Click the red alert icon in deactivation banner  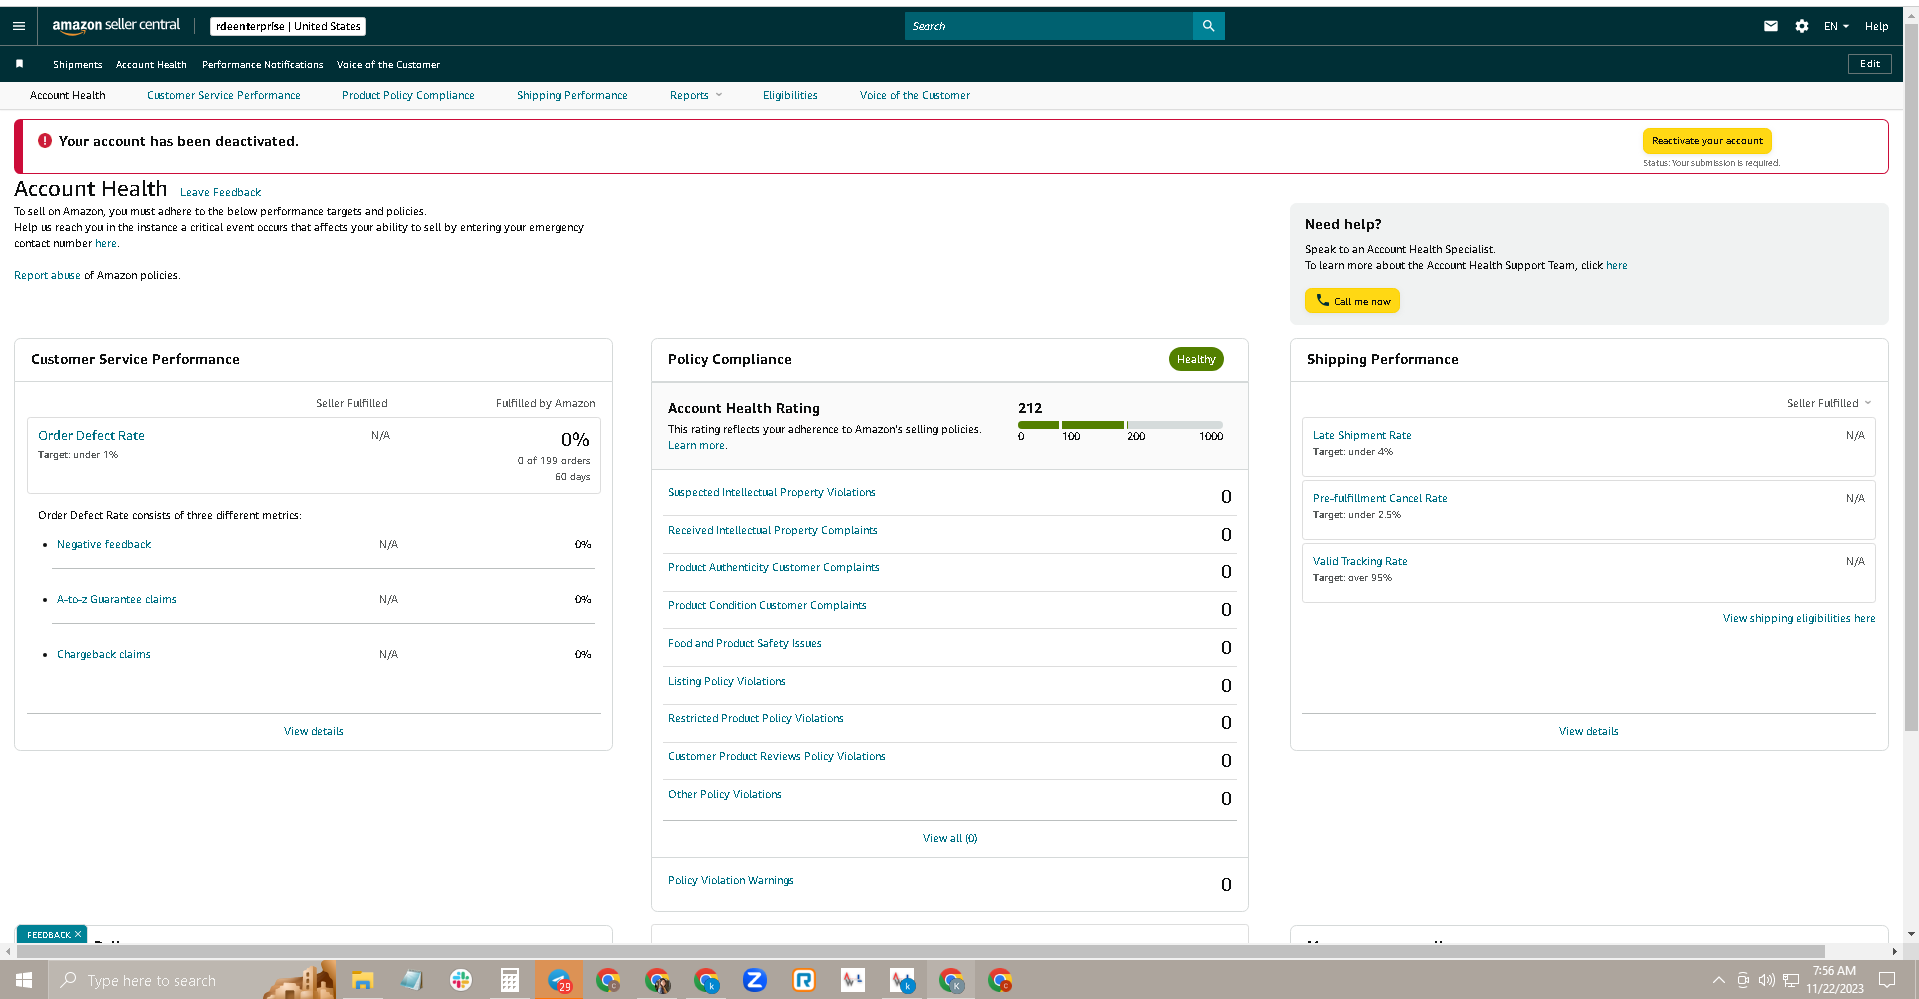(x=45, y=141)
